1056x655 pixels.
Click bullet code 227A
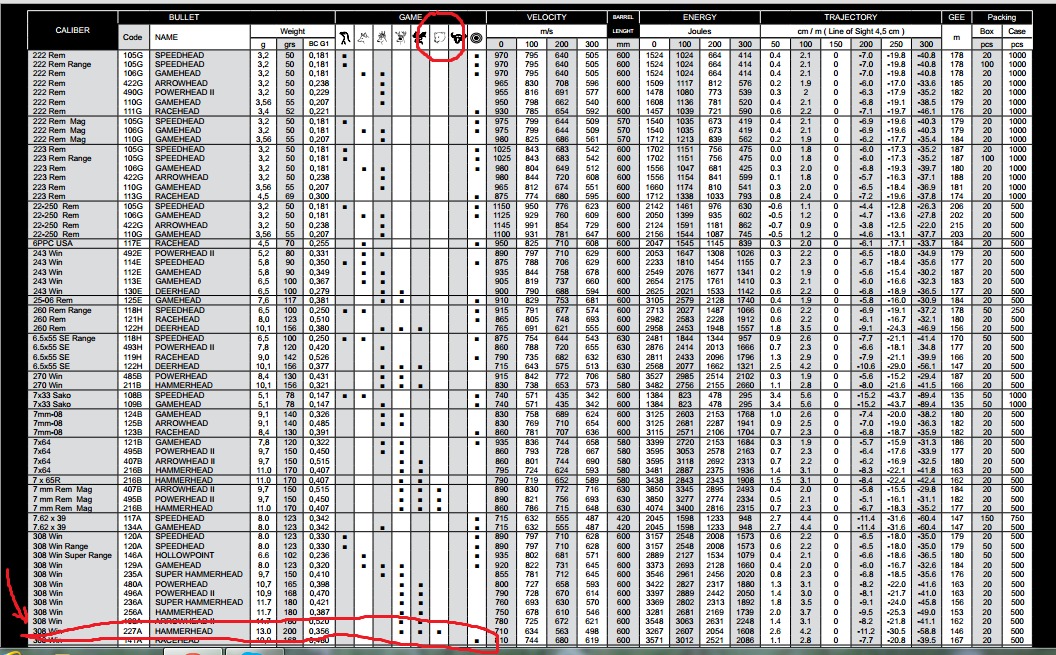(133, 631)
